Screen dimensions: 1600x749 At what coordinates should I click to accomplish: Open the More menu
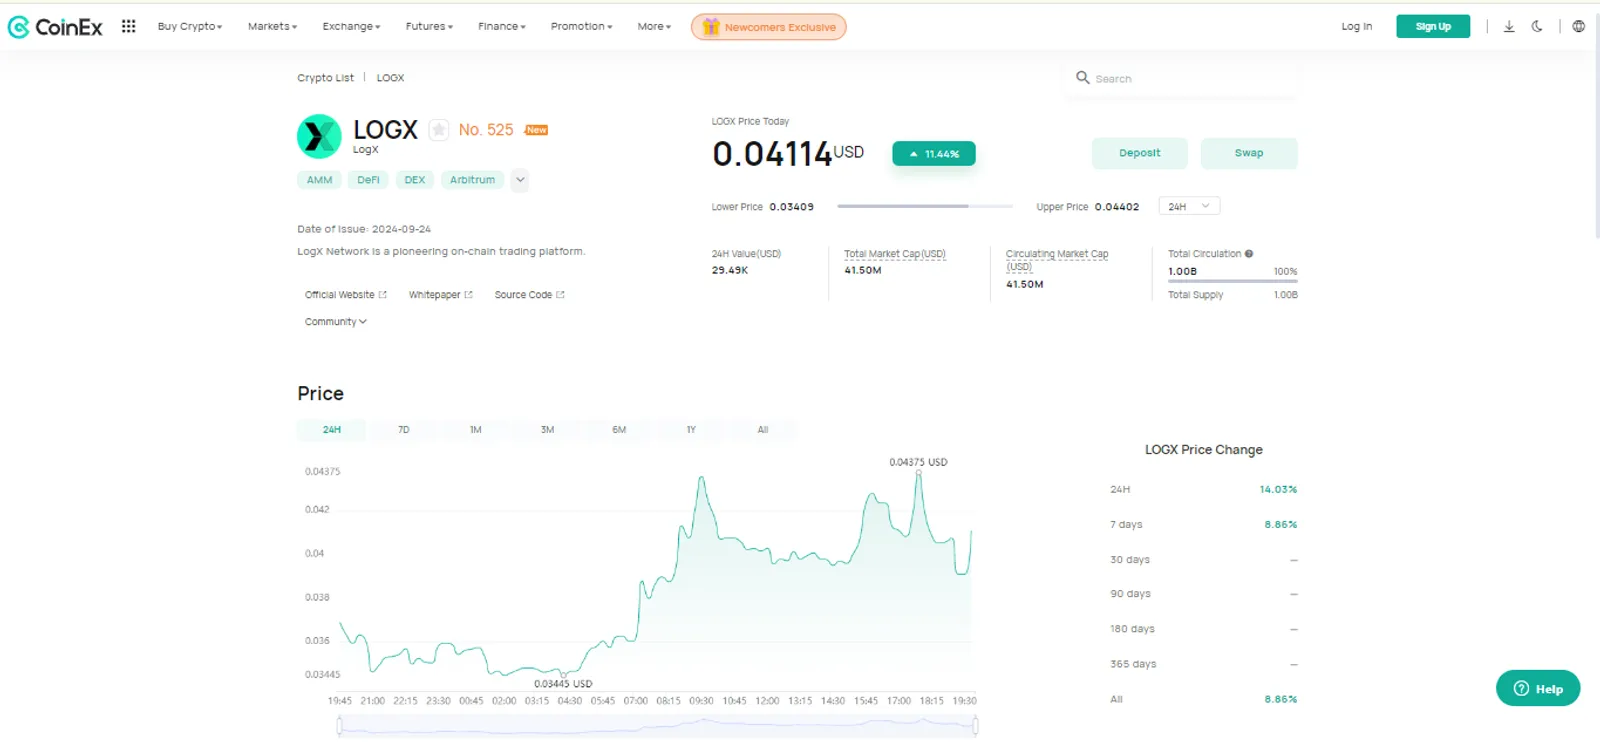click(x=654, y=27)
